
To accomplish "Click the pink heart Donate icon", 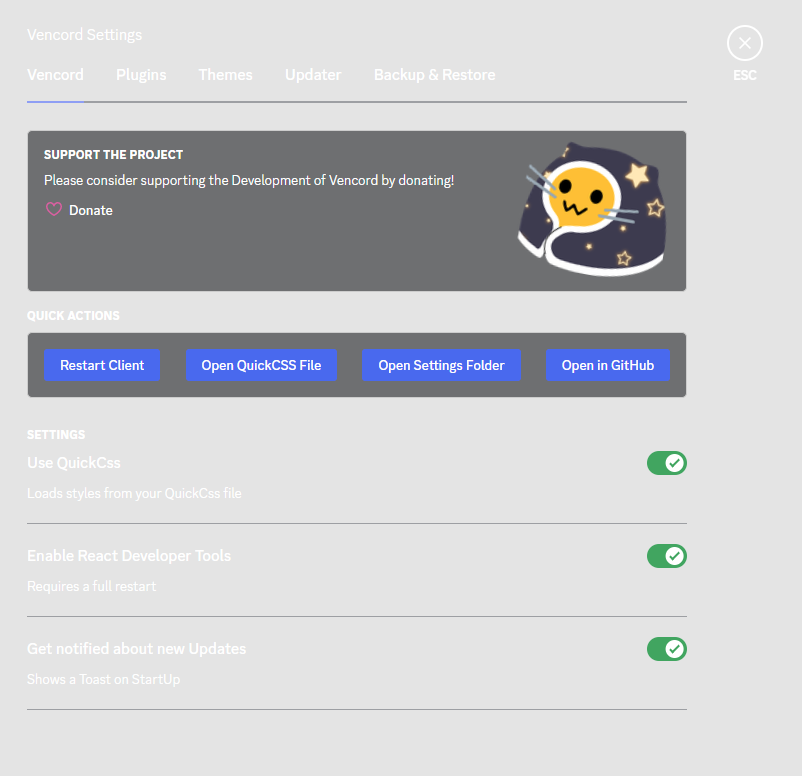I will pyautogui.click(x=54, y=209).
